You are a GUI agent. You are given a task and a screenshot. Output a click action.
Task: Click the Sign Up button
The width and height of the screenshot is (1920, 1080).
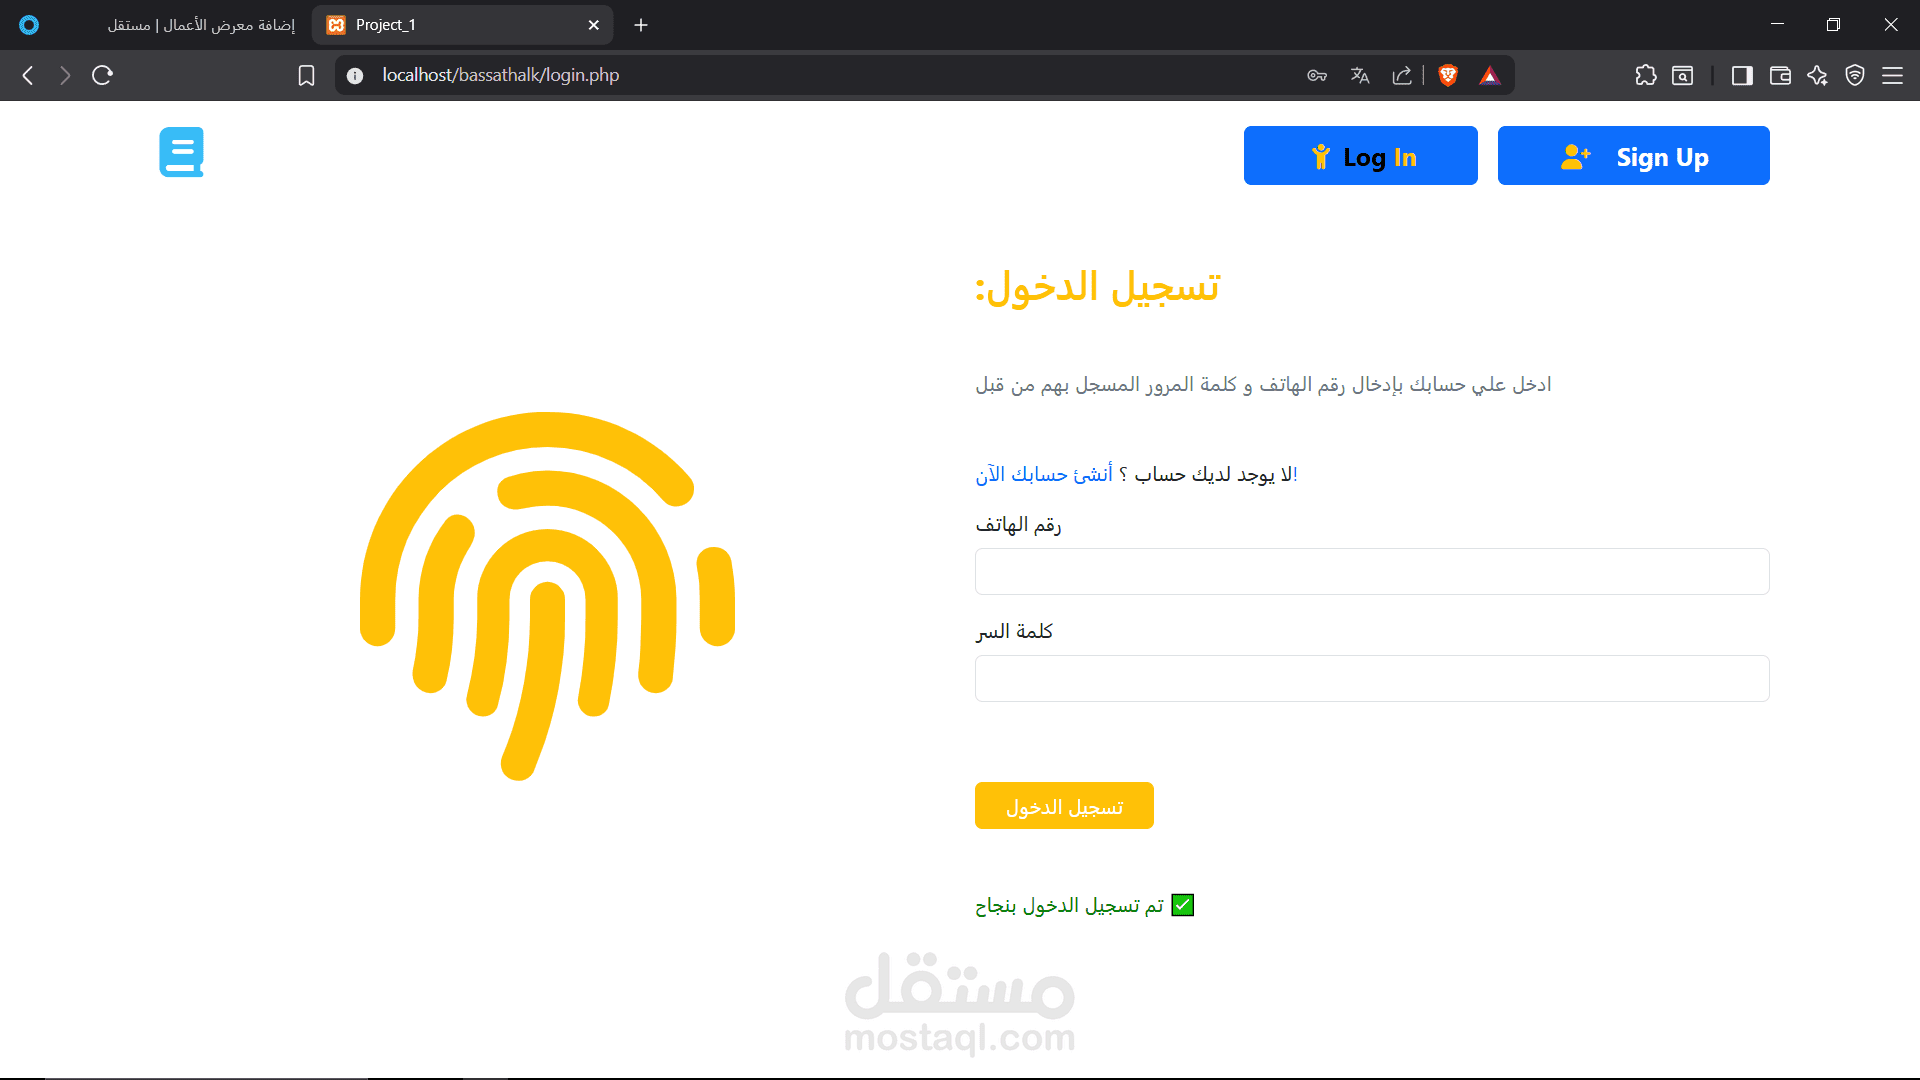click(x=1633, y=156)
